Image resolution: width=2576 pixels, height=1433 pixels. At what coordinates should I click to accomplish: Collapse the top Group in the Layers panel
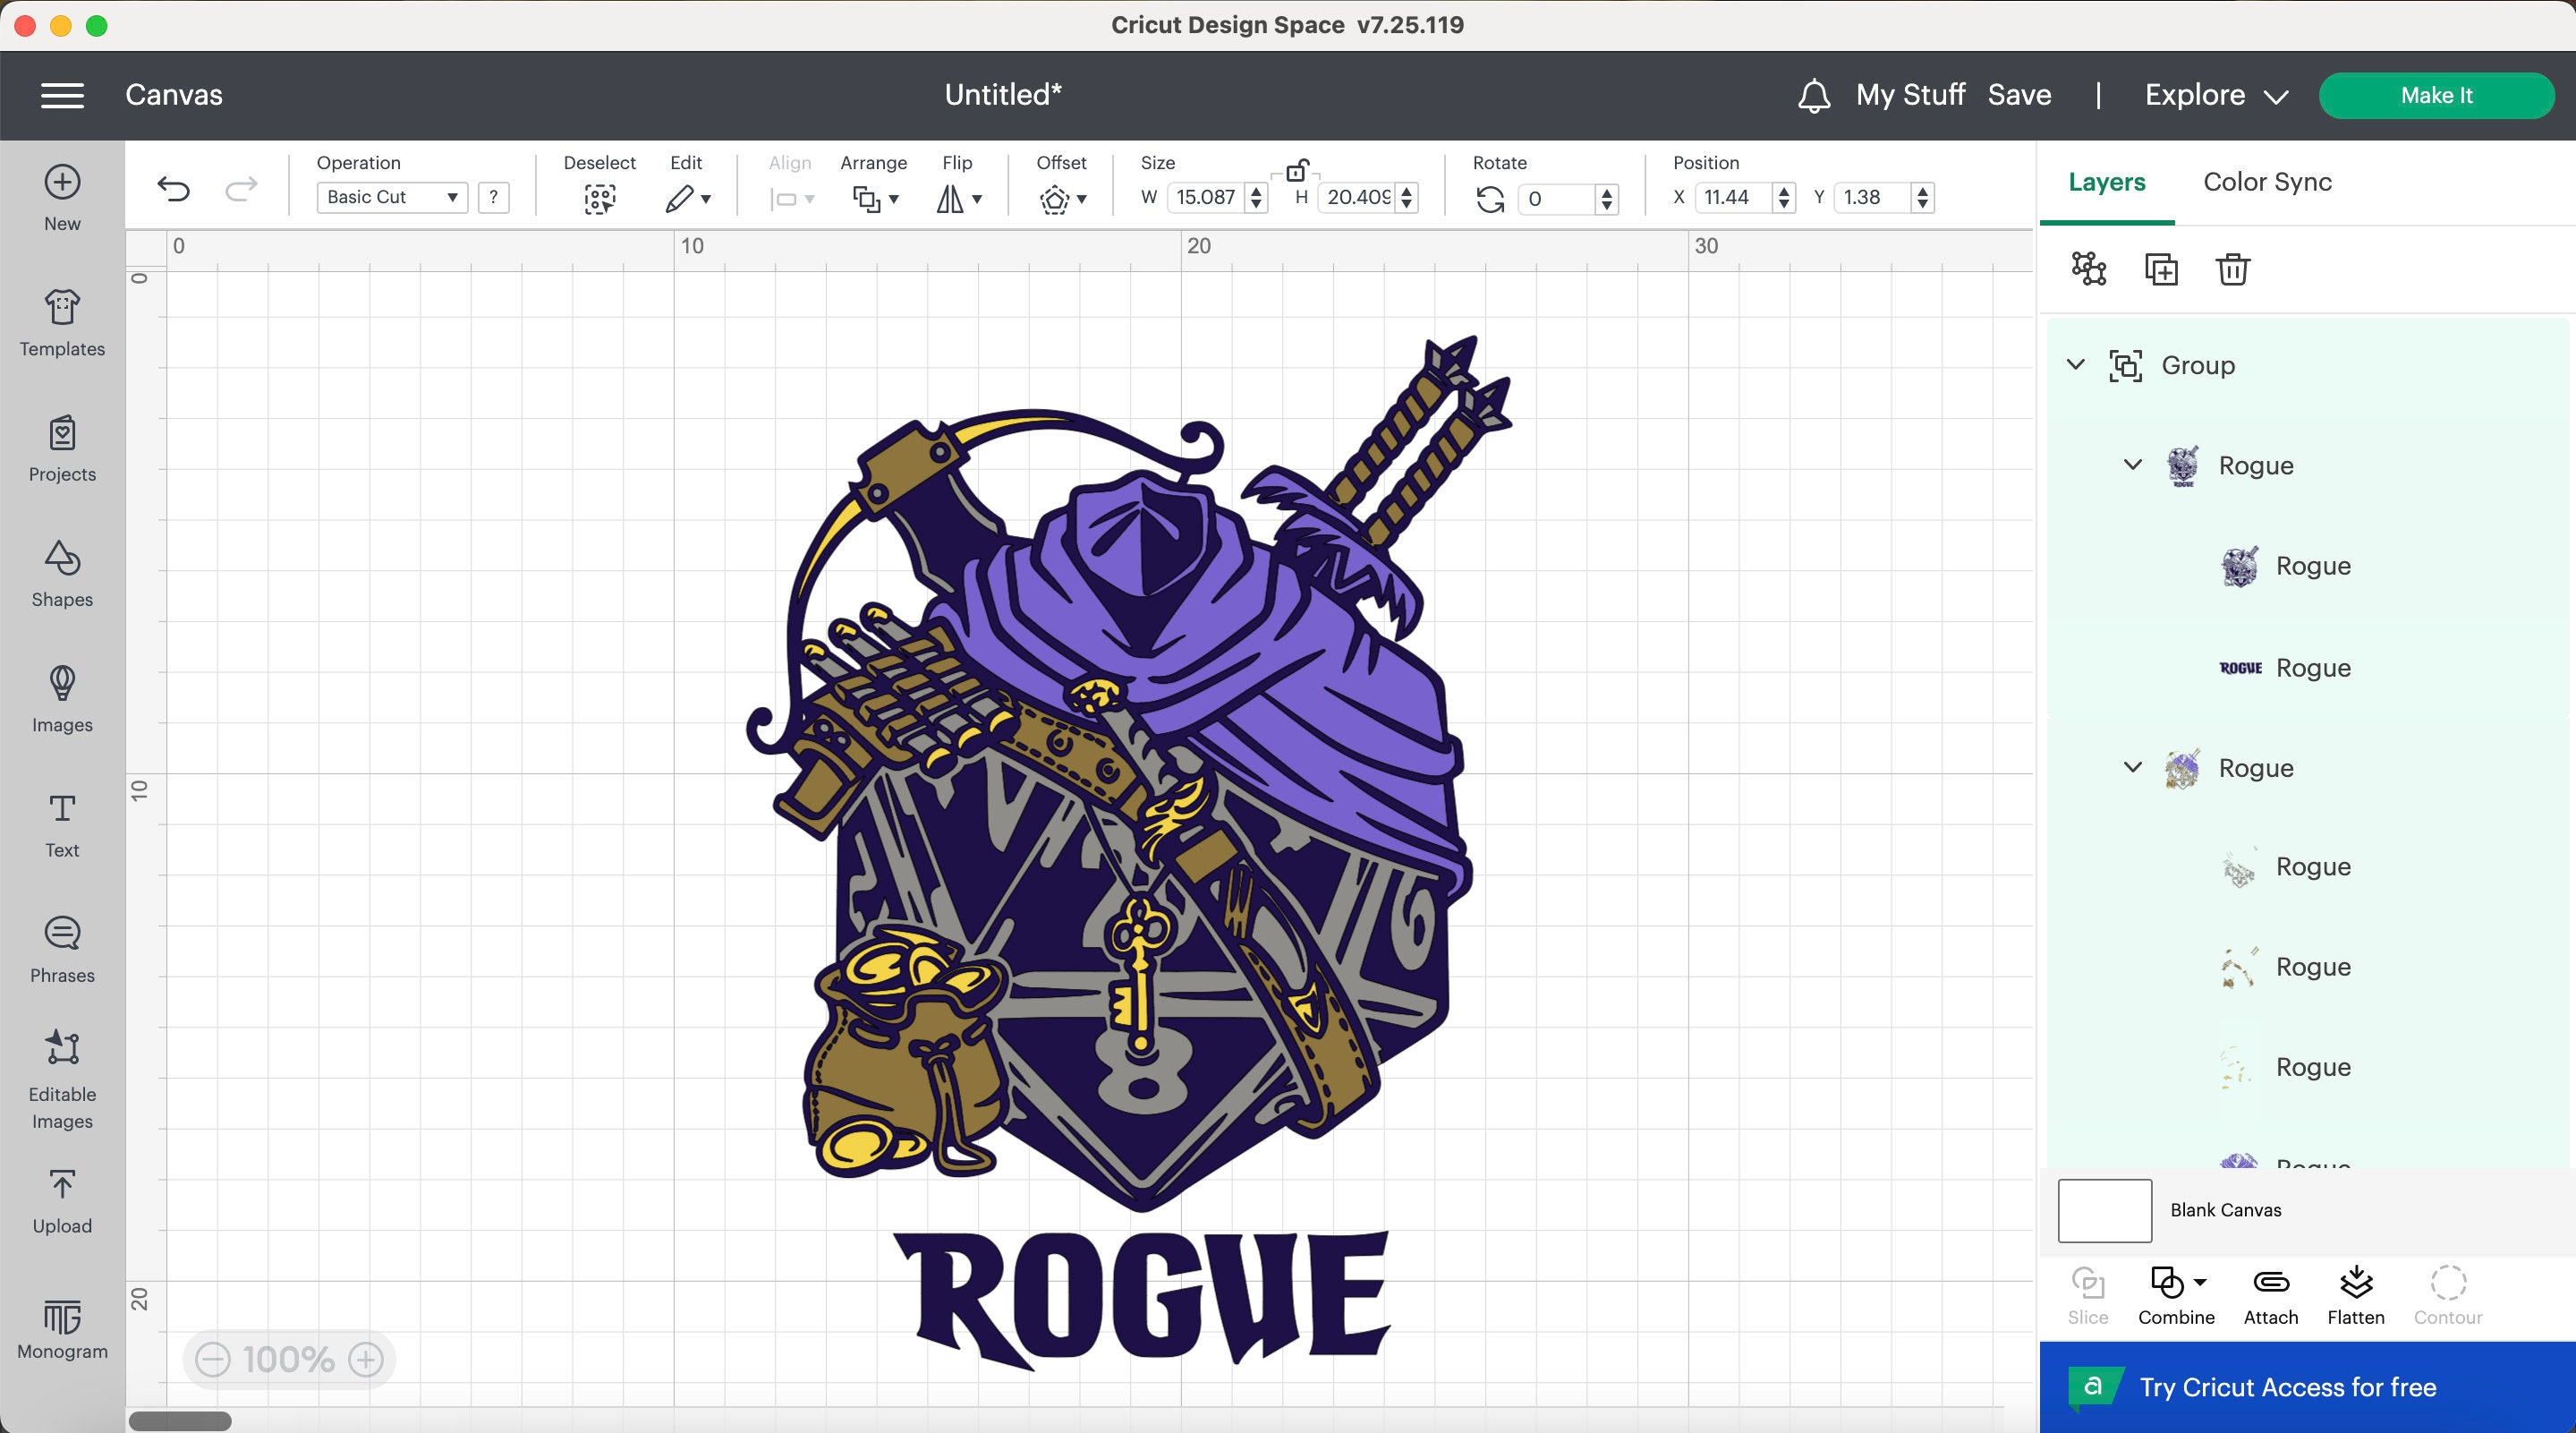(2076, 365)
